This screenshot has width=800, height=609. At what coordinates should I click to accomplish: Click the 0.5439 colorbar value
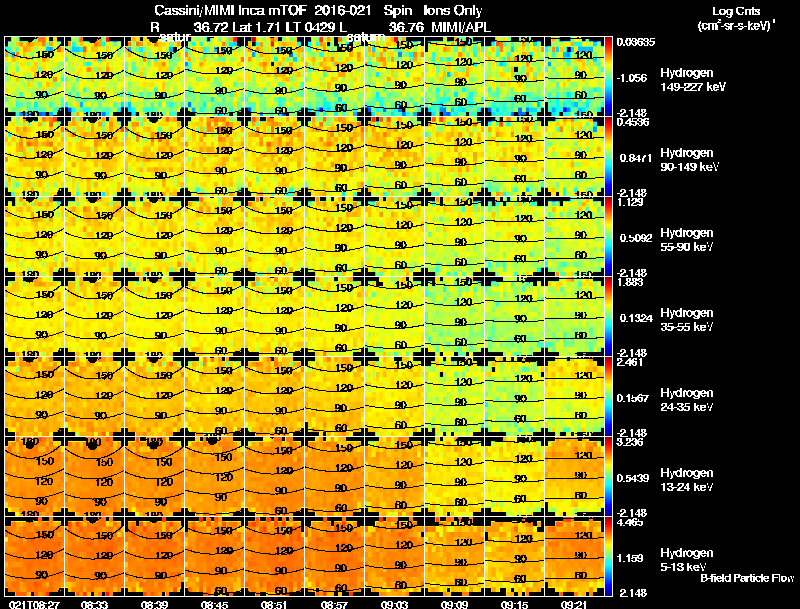[633, 478]
